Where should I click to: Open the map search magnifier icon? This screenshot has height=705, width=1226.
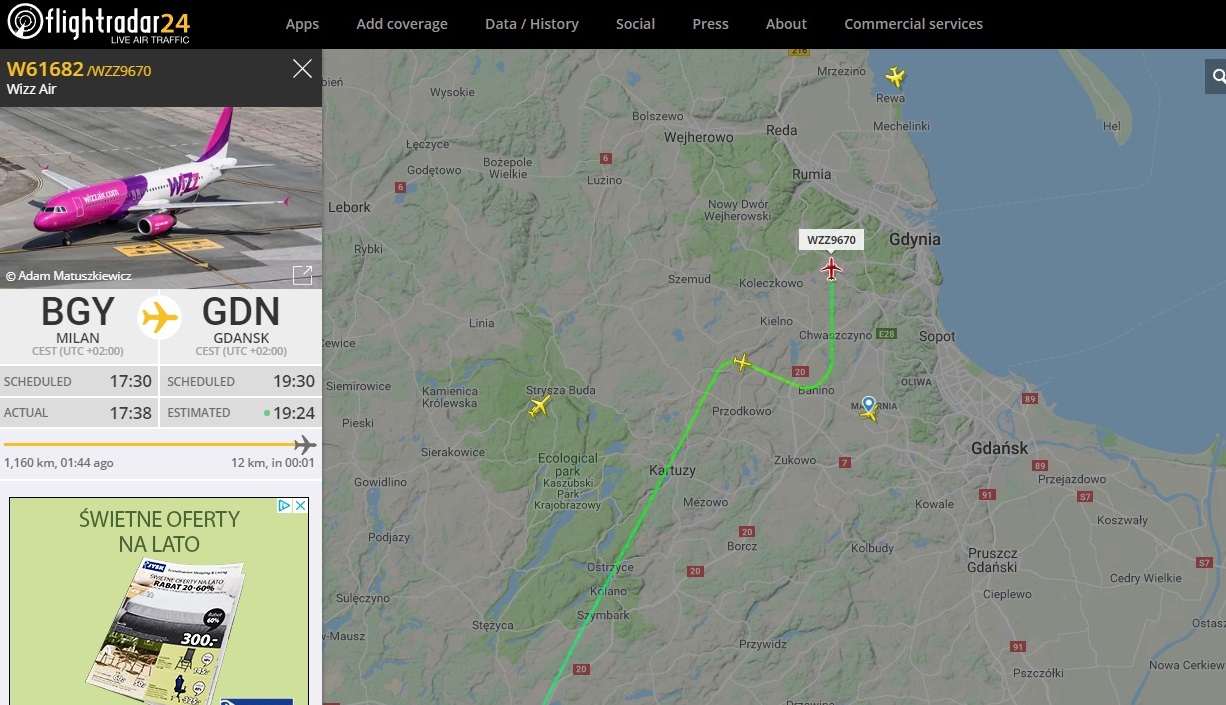[1218, 76]
